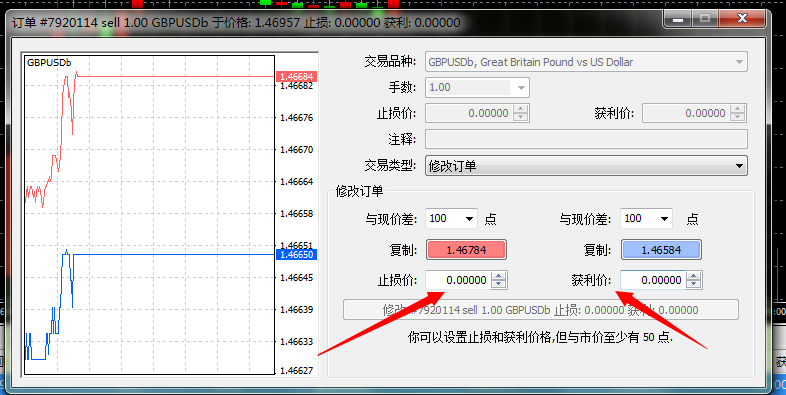The width and height of the screenshot is (786, 395).
Task: Click axis price 1.46627 on the chart
Action: tap(296, 370)
